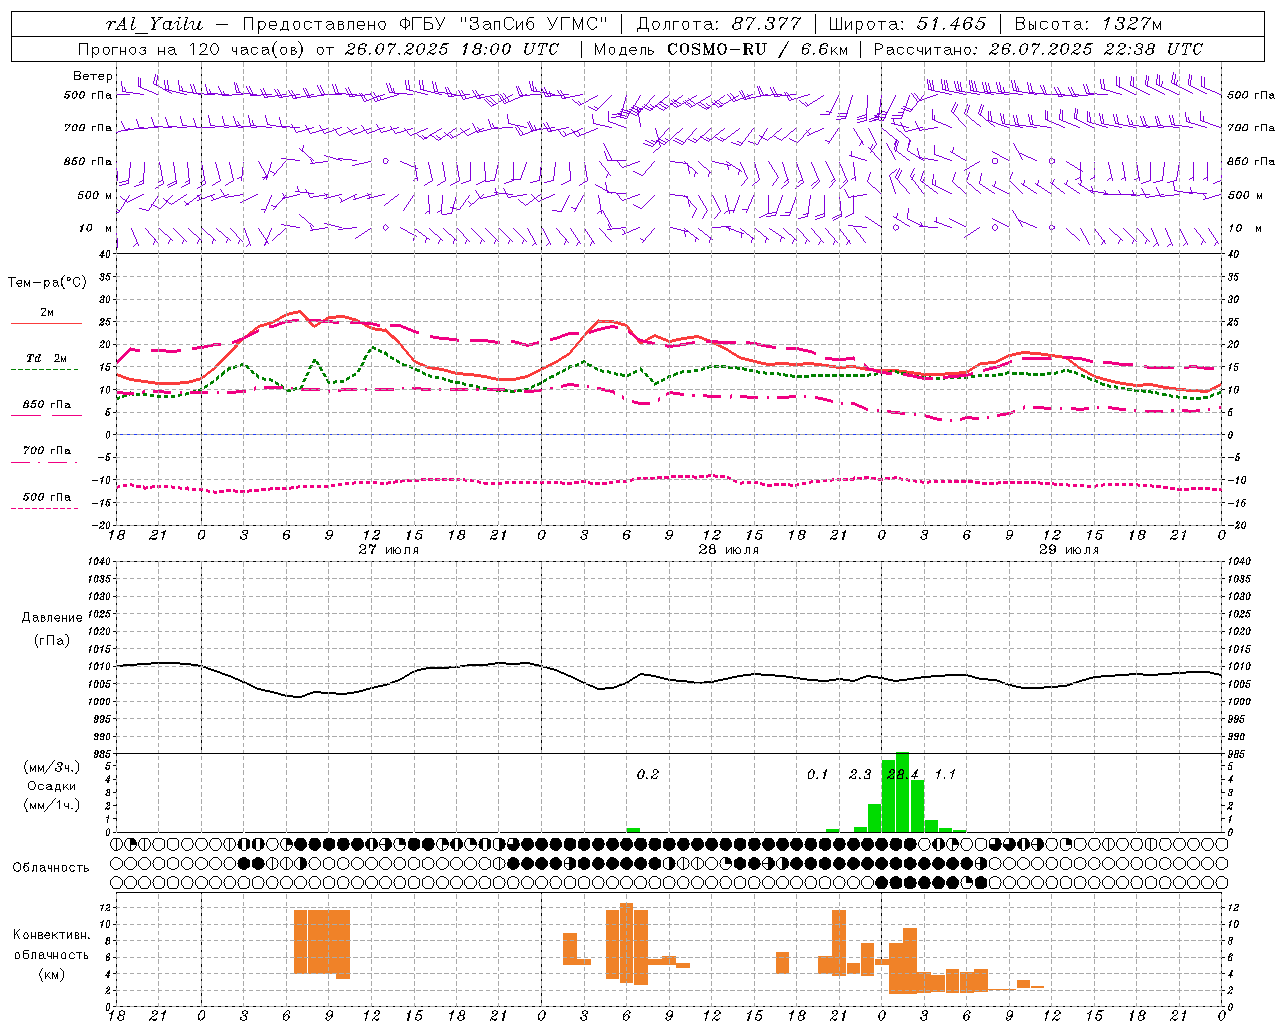Click the station name rAl_Yailu in header
1280x1024 pixels.
[x=154, y=24]
